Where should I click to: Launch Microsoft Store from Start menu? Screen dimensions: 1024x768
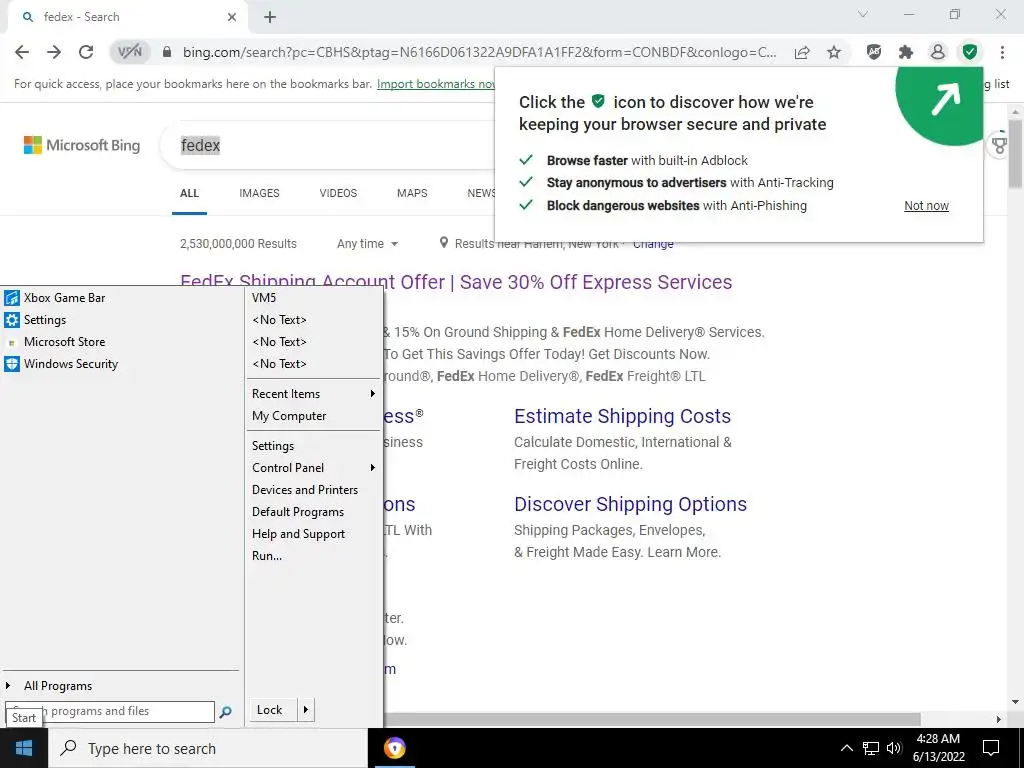[121, 342]
